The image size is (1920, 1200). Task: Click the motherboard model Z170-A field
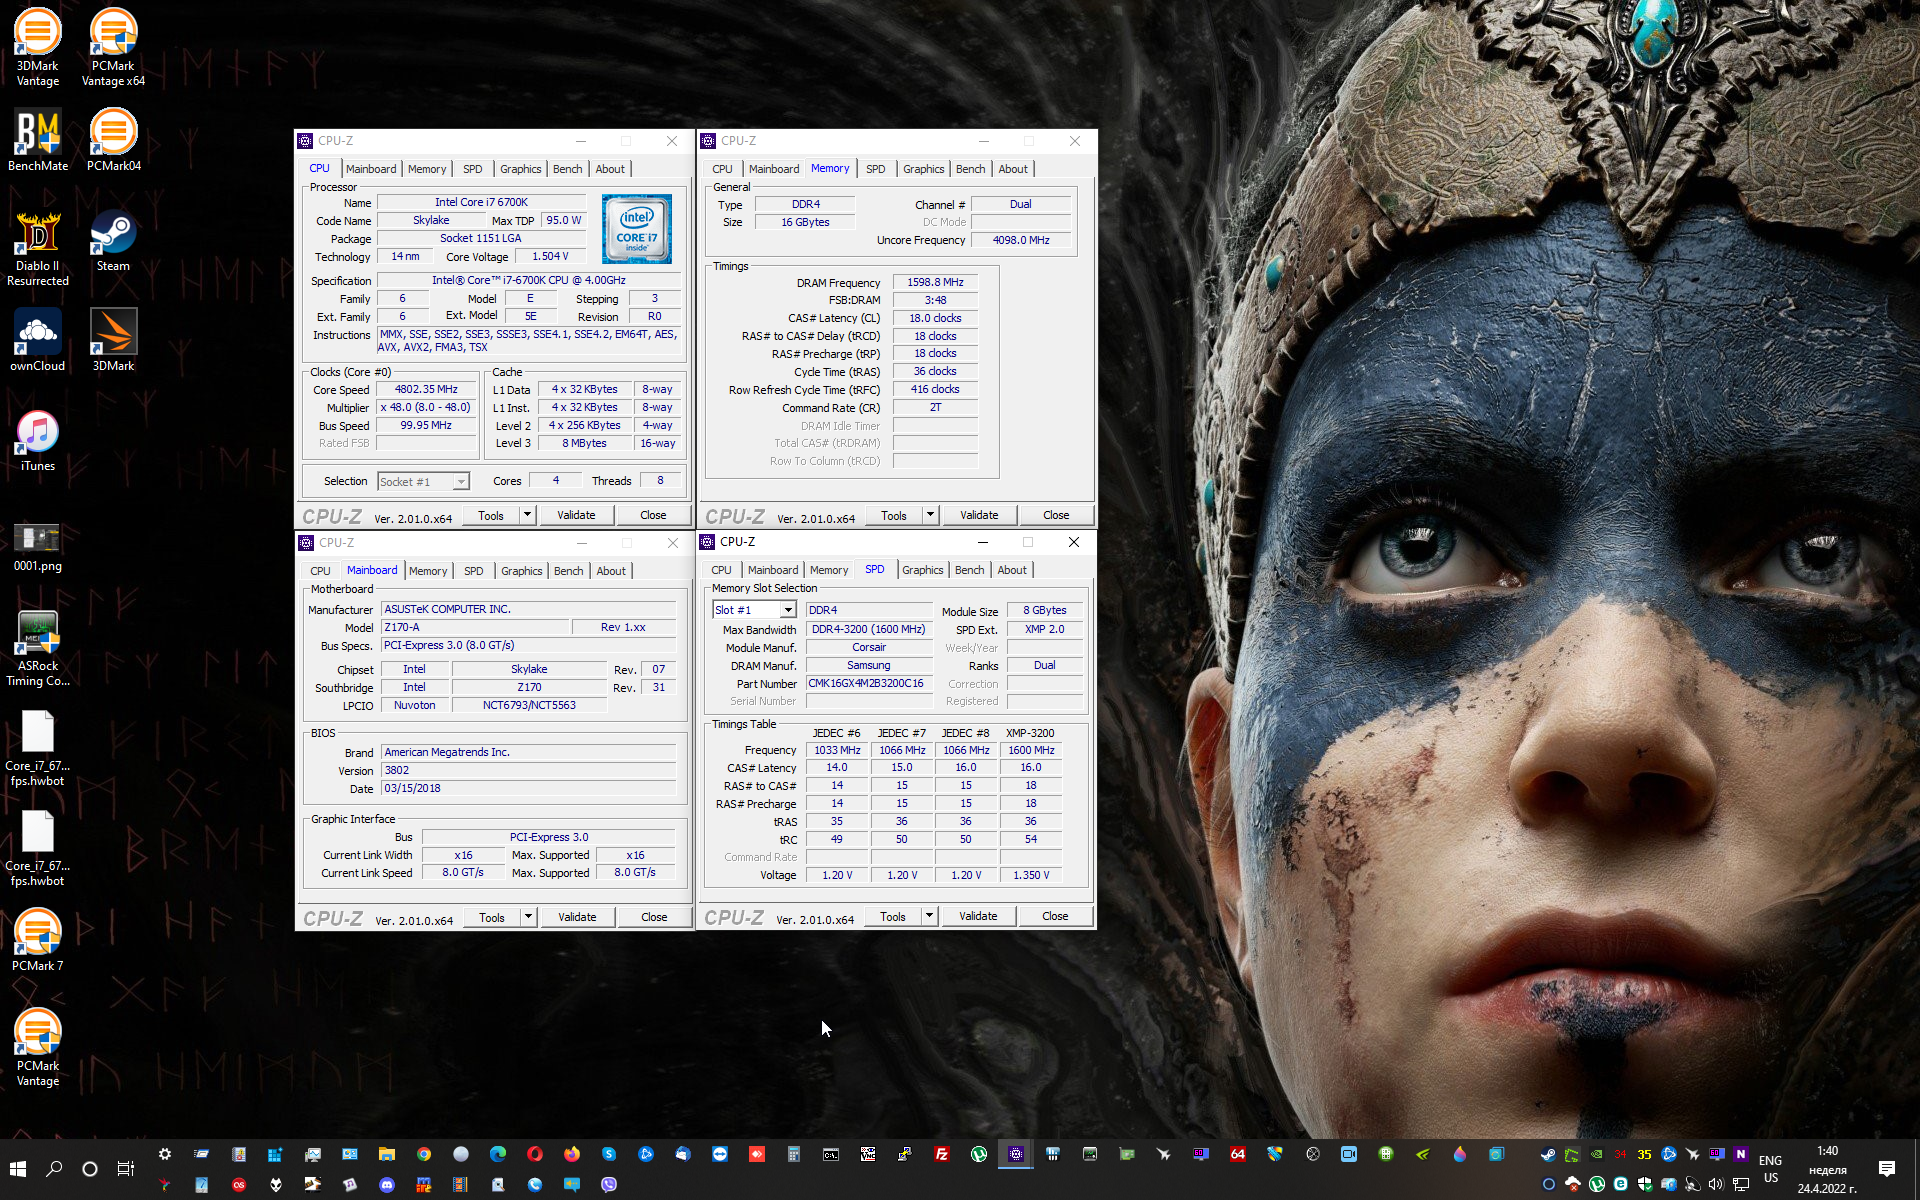(475, 627)
